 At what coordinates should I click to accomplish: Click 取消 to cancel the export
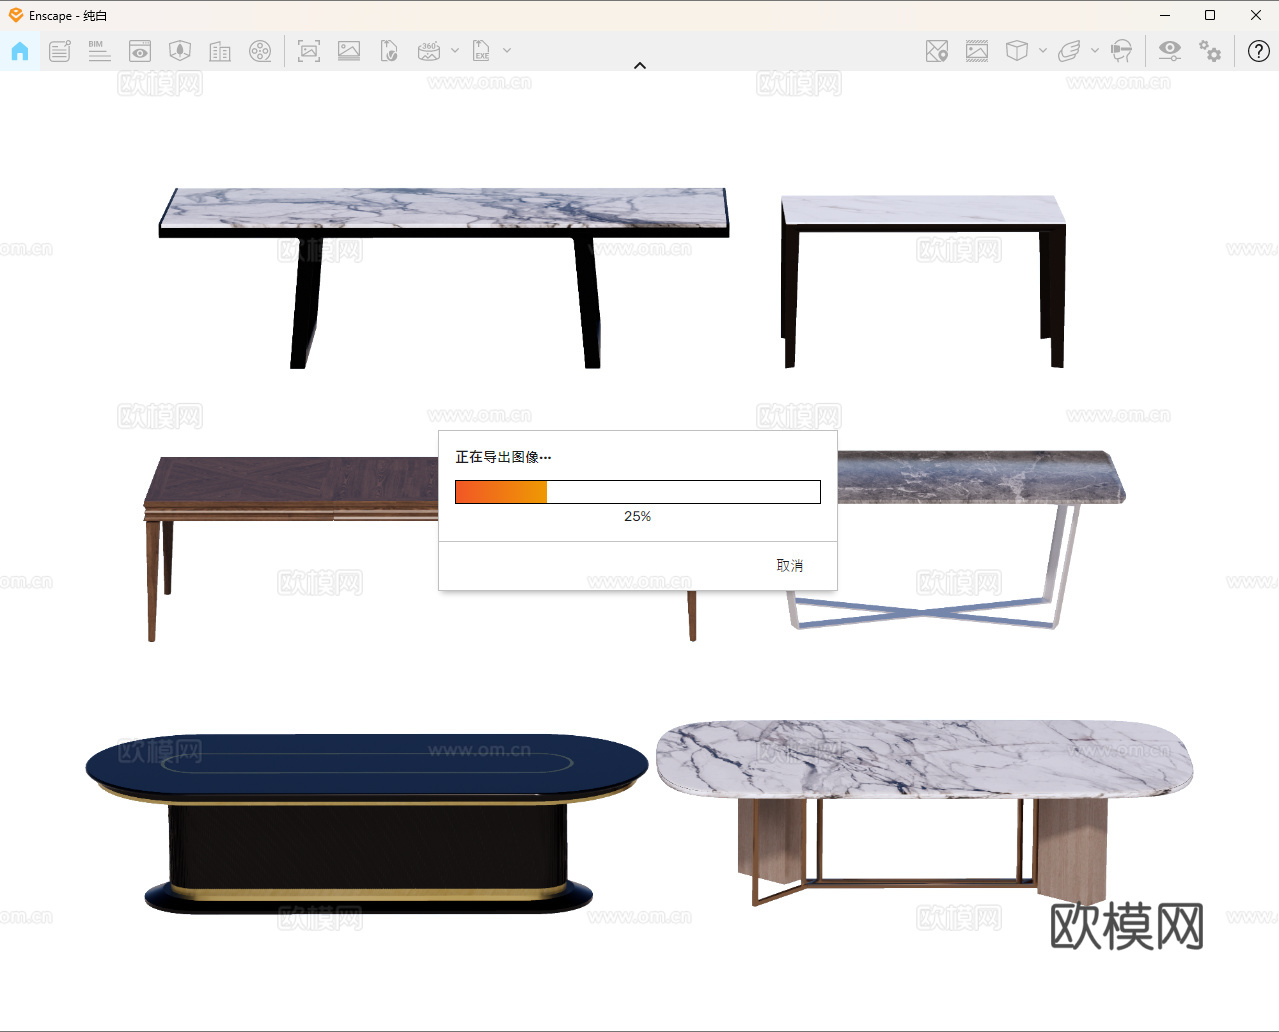click(x=790, y=565)
